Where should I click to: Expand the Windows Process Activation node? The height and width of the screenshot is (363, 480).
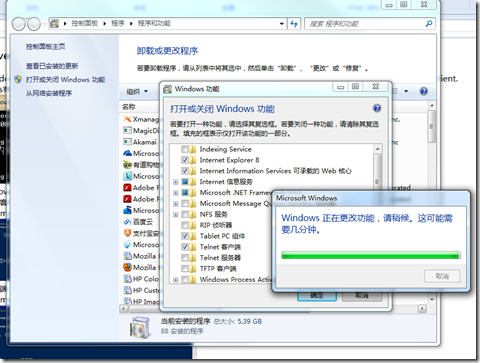tap(175, 280)
